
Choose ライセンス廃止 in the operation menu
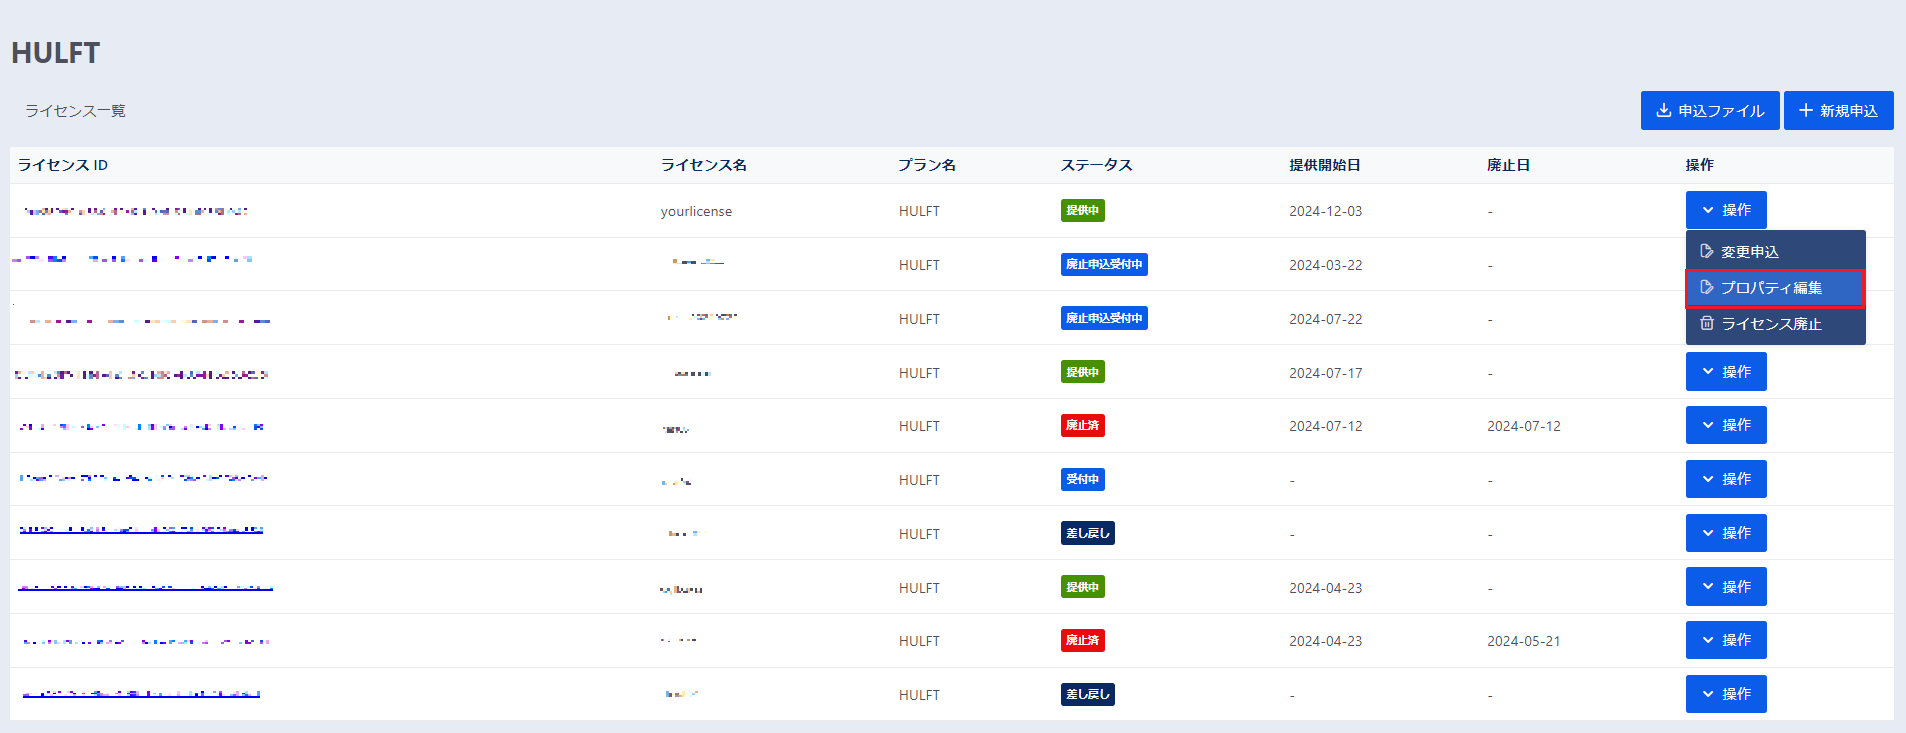[x=1774, y=324]
